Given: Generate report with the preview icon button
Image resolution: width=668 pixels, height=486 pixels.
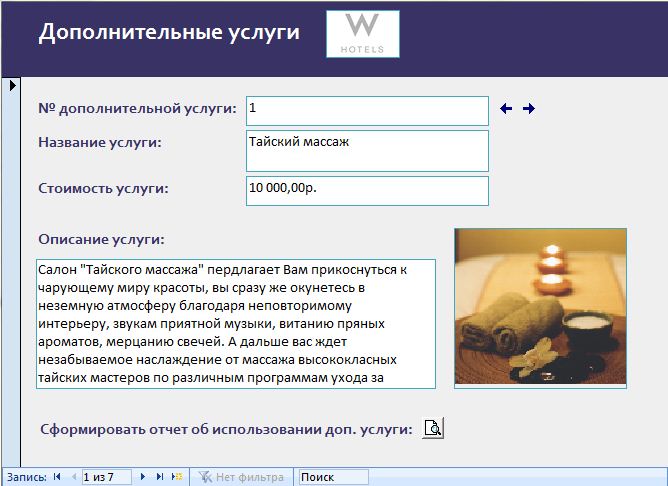Looking at the screenshot, I should click(x=433, y=428).
